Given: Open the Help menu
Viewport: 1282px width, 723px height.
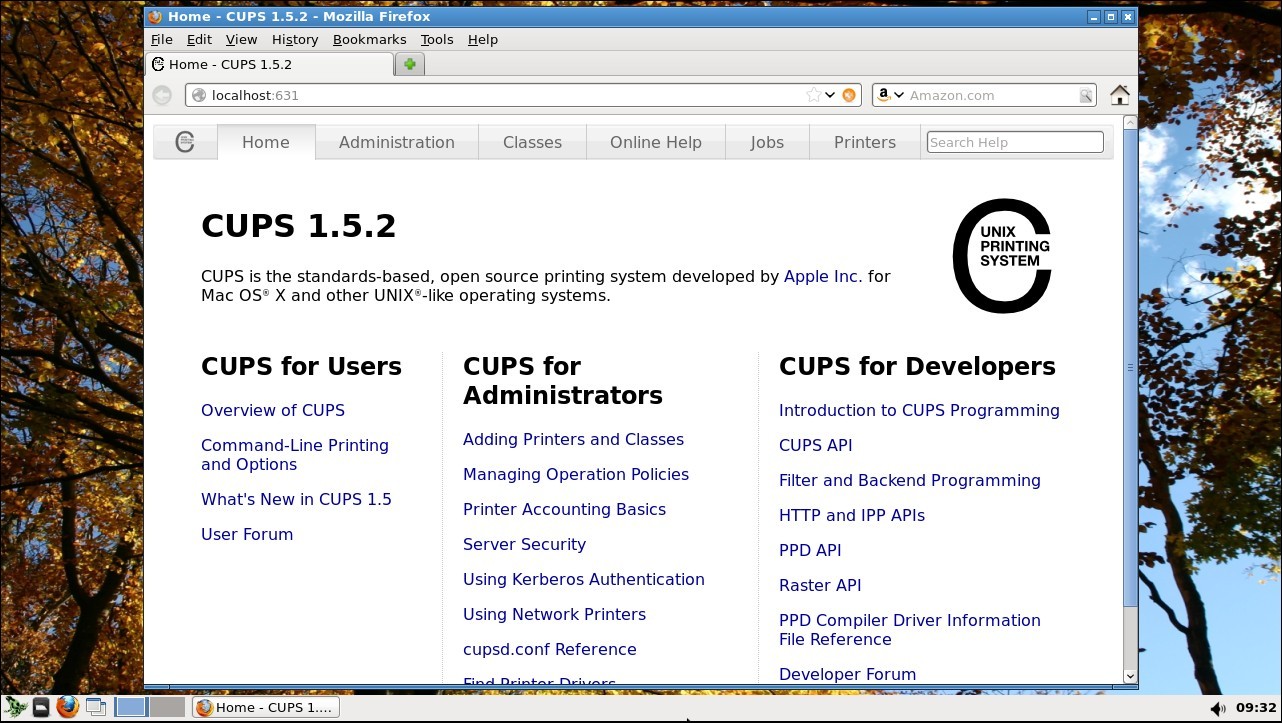Looking at the screenshot, I should [x=482, y=39].
